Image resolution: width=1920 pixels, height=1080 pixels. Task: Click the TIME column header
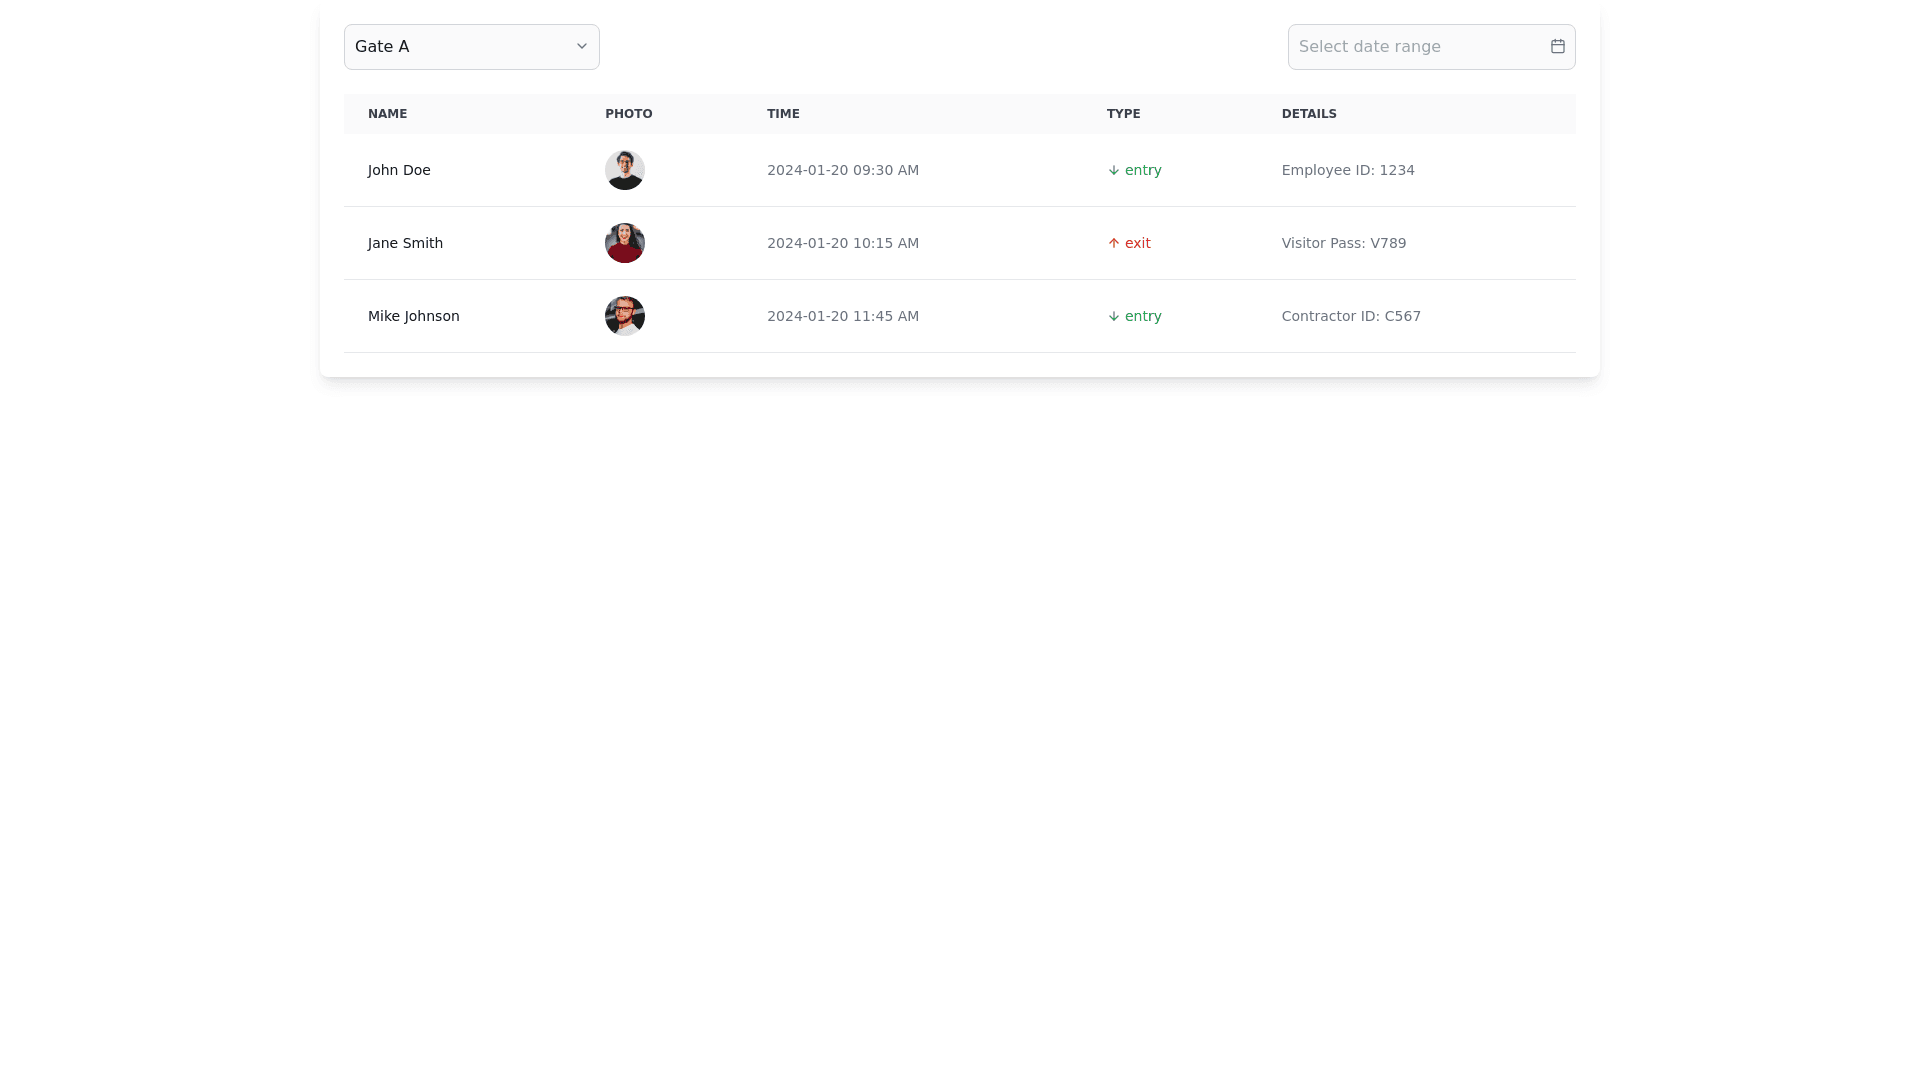tap(783, 114)
